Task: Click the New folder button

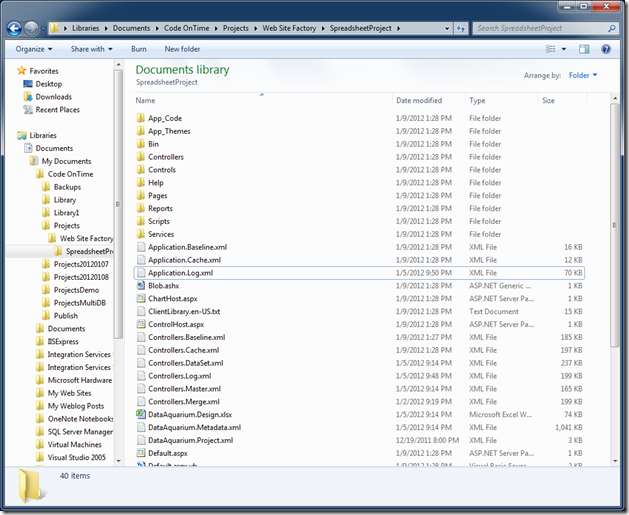Action: 182,49
